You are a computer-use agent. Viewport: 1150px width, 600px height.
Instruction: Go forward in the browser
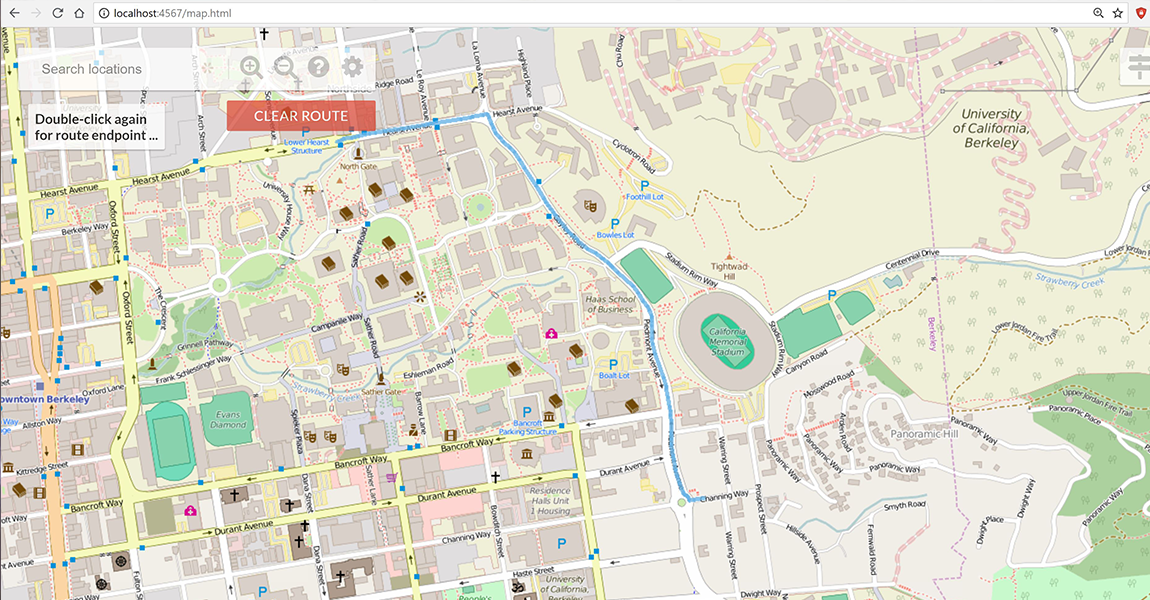[36, 12]
